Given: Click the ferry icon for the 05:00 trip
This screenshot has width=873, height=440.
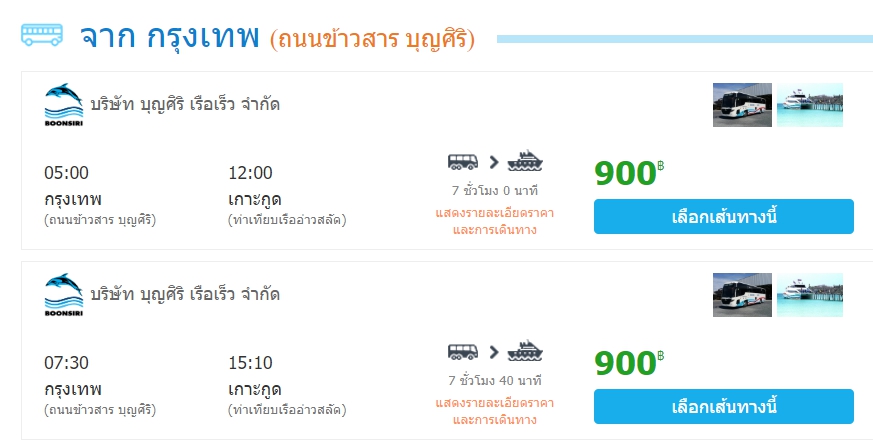Looking at the screenshot, I should 525,161.
